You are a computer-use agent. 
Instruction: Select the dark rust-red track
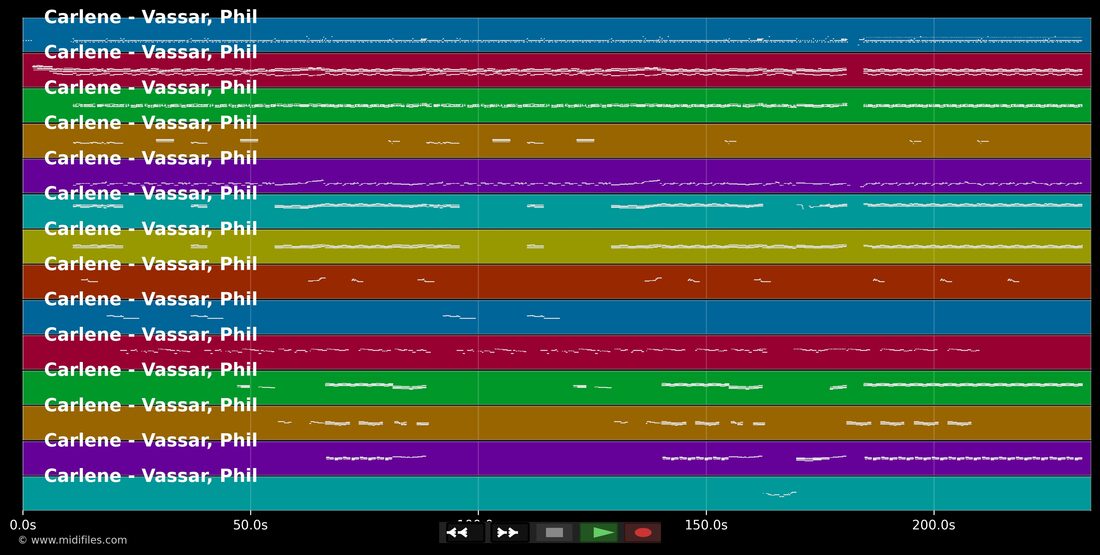click(557, 282)
